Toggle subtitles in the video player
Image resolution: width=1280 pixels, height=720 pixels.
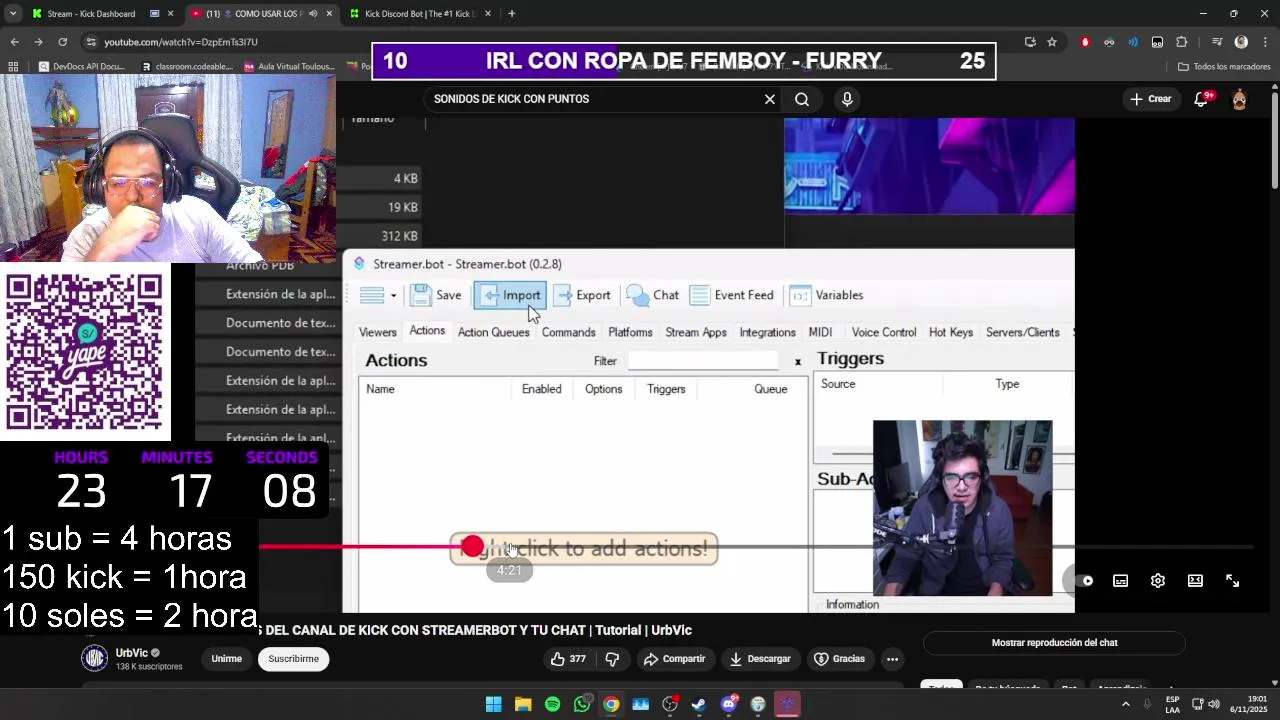[x=1121, y=581]
